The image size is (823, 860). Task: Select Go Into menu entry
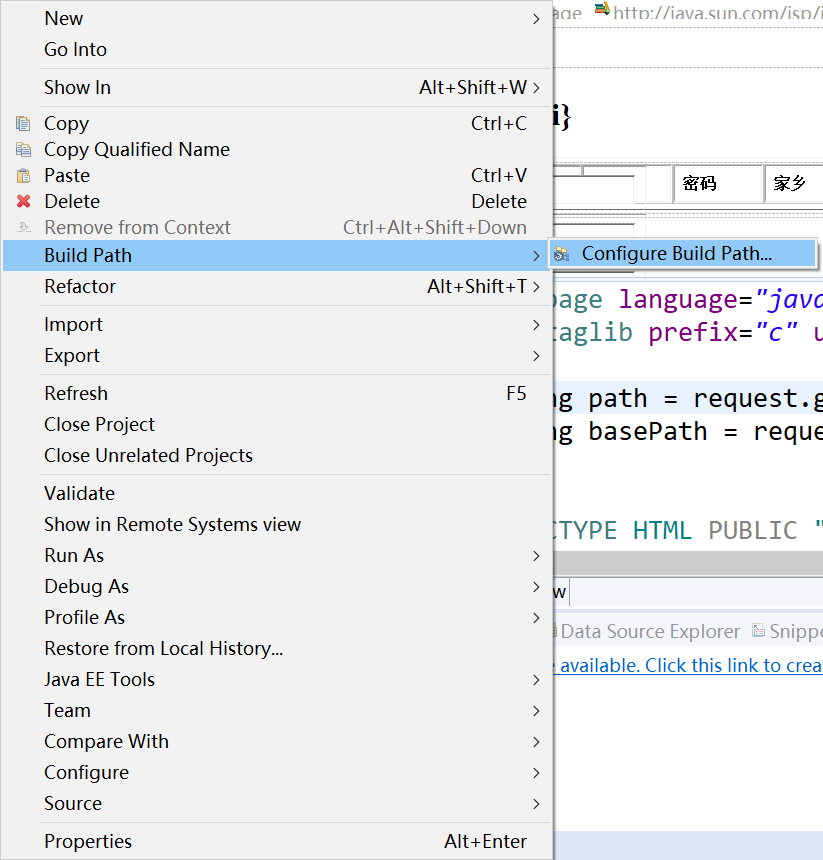(277, 50)
